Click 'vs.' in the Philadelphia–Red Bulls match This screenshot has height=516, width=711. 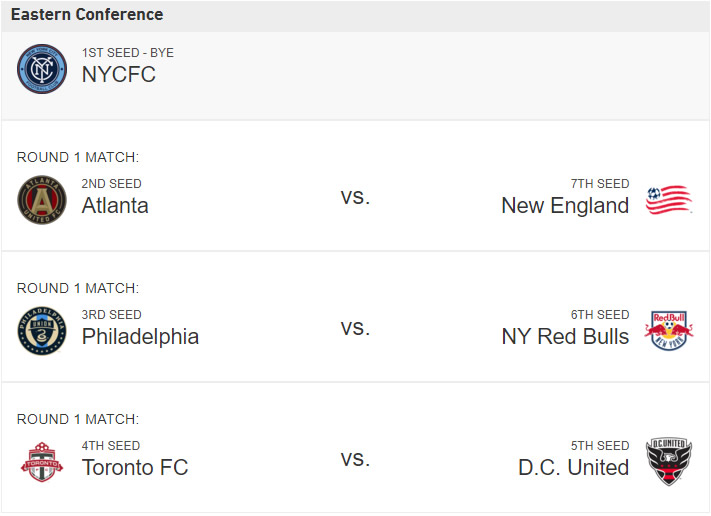(355, 328)
